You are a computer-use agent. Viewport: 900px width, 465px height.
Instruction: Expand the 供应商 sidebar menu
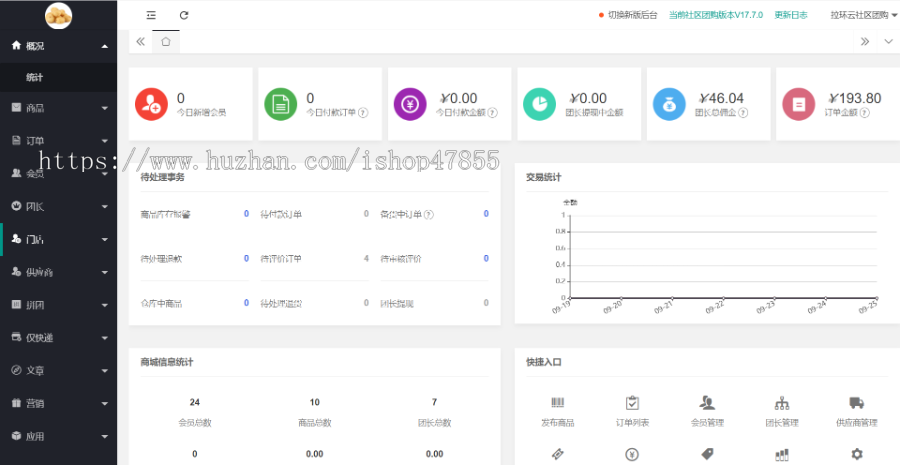pos(59,272)
